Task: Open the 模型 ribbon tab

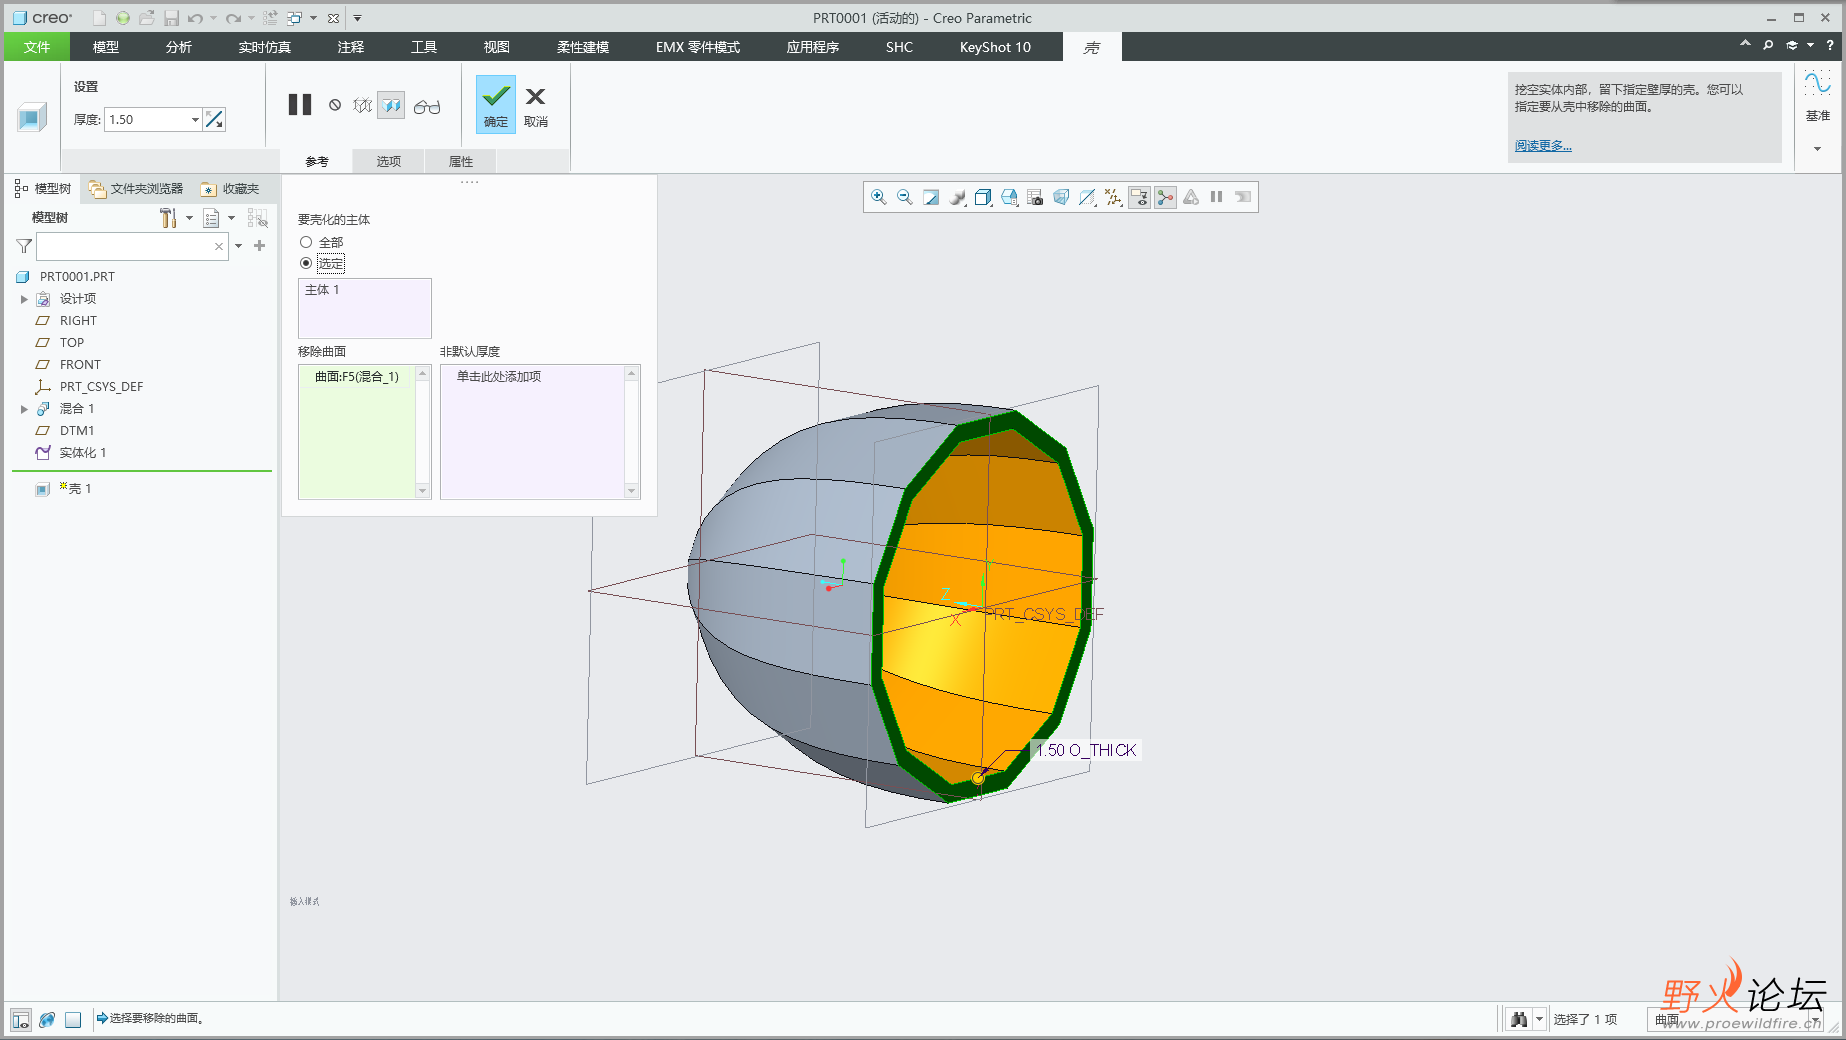Action: pos(106,47)
